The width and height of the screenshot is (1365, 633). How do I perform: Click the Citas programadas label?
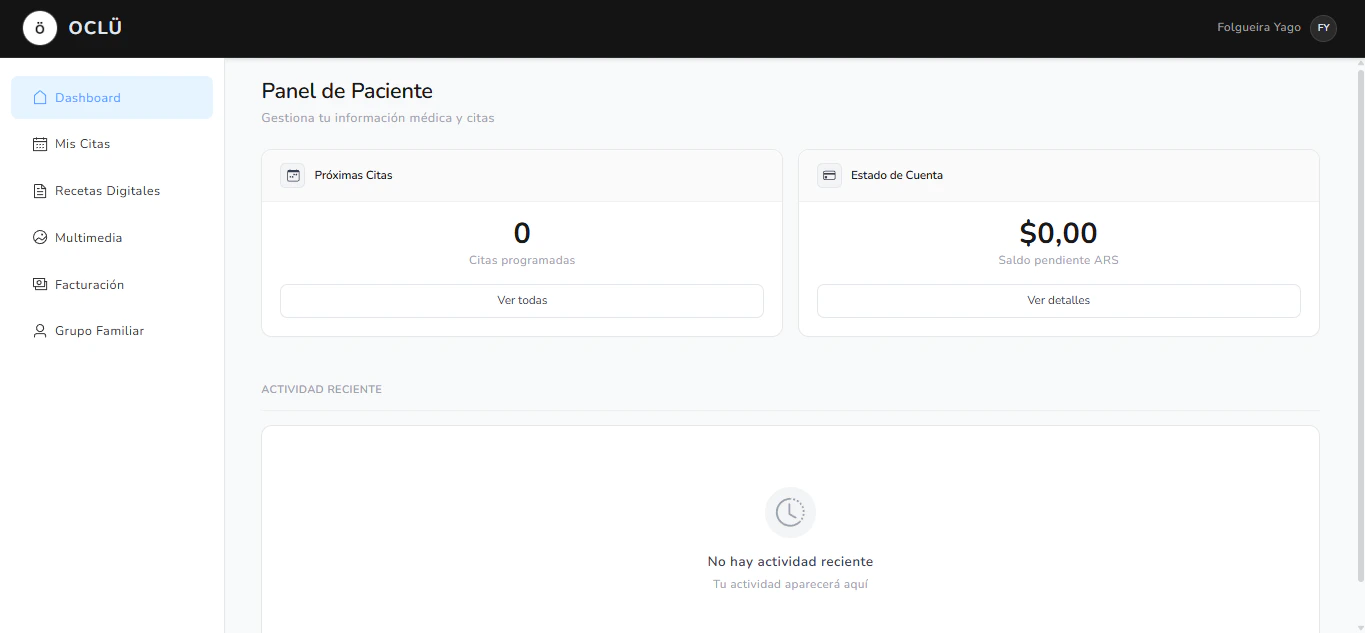point(522,260)
